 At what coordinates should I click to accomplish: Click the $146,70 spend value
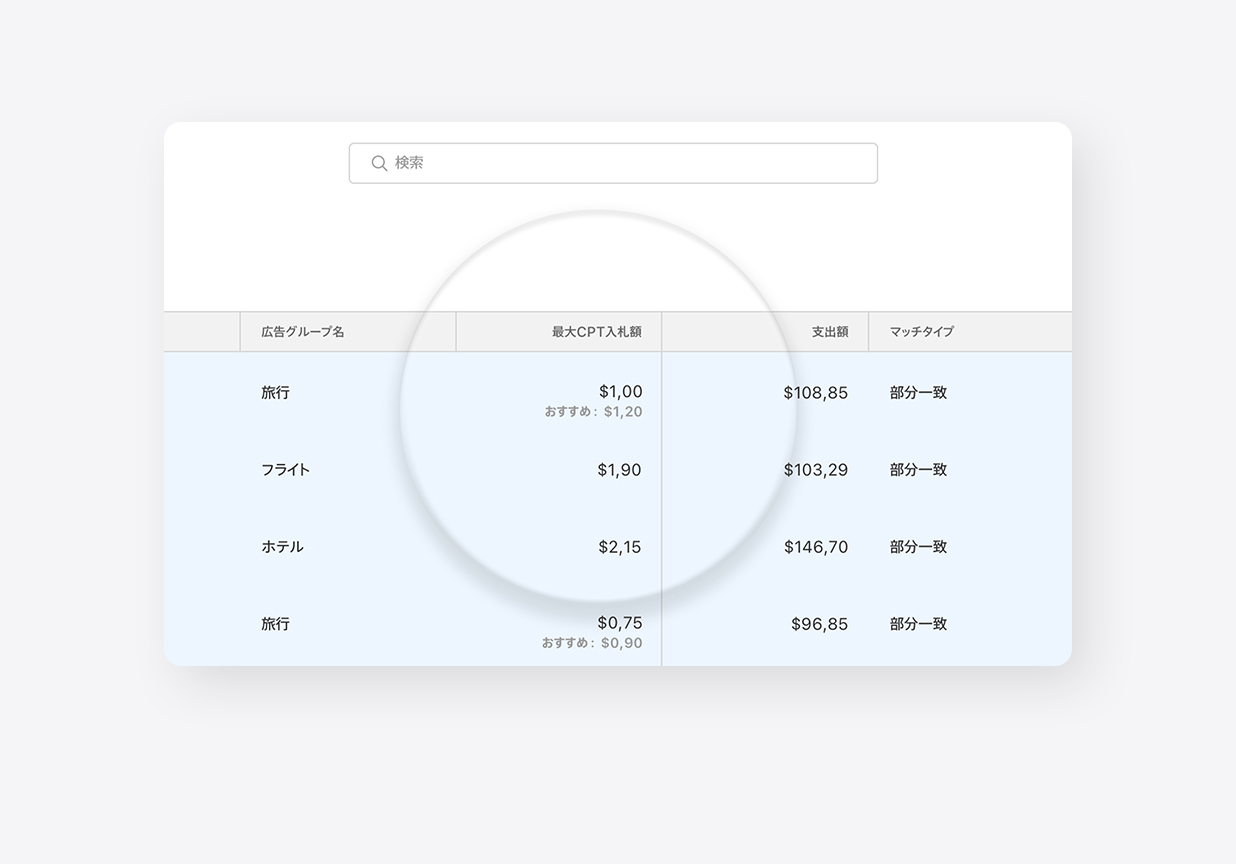[x=815, y=547]
